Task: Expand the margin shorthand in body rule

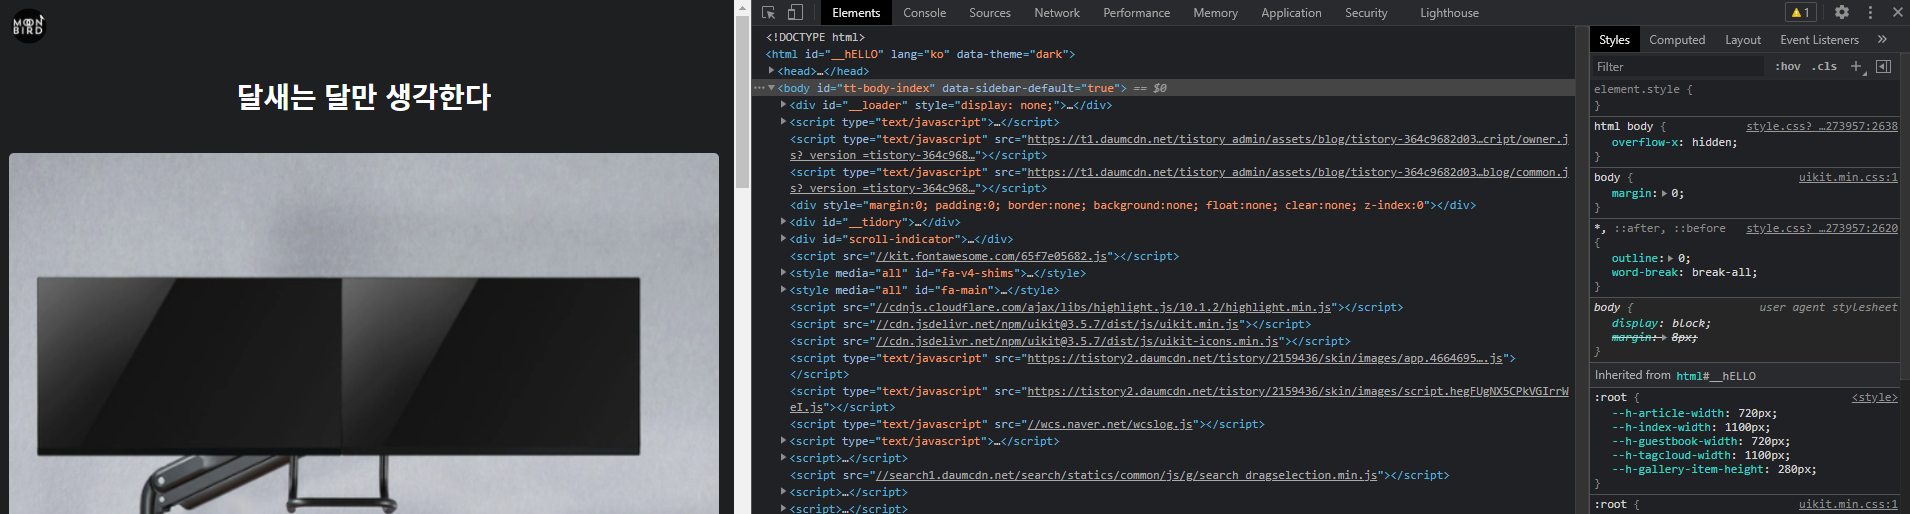Action: pos(1664,194)
